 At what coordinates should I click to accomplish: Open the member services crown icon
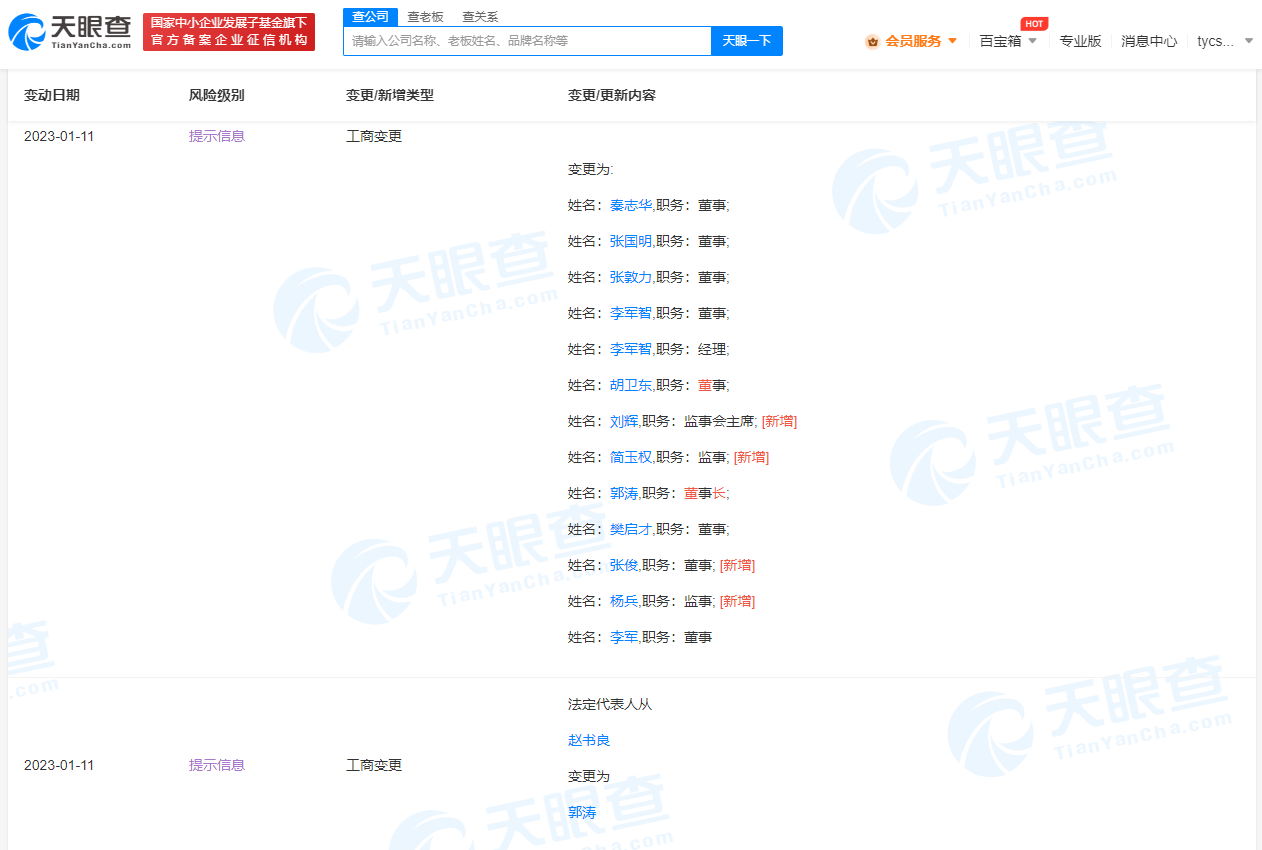point(873,41)
